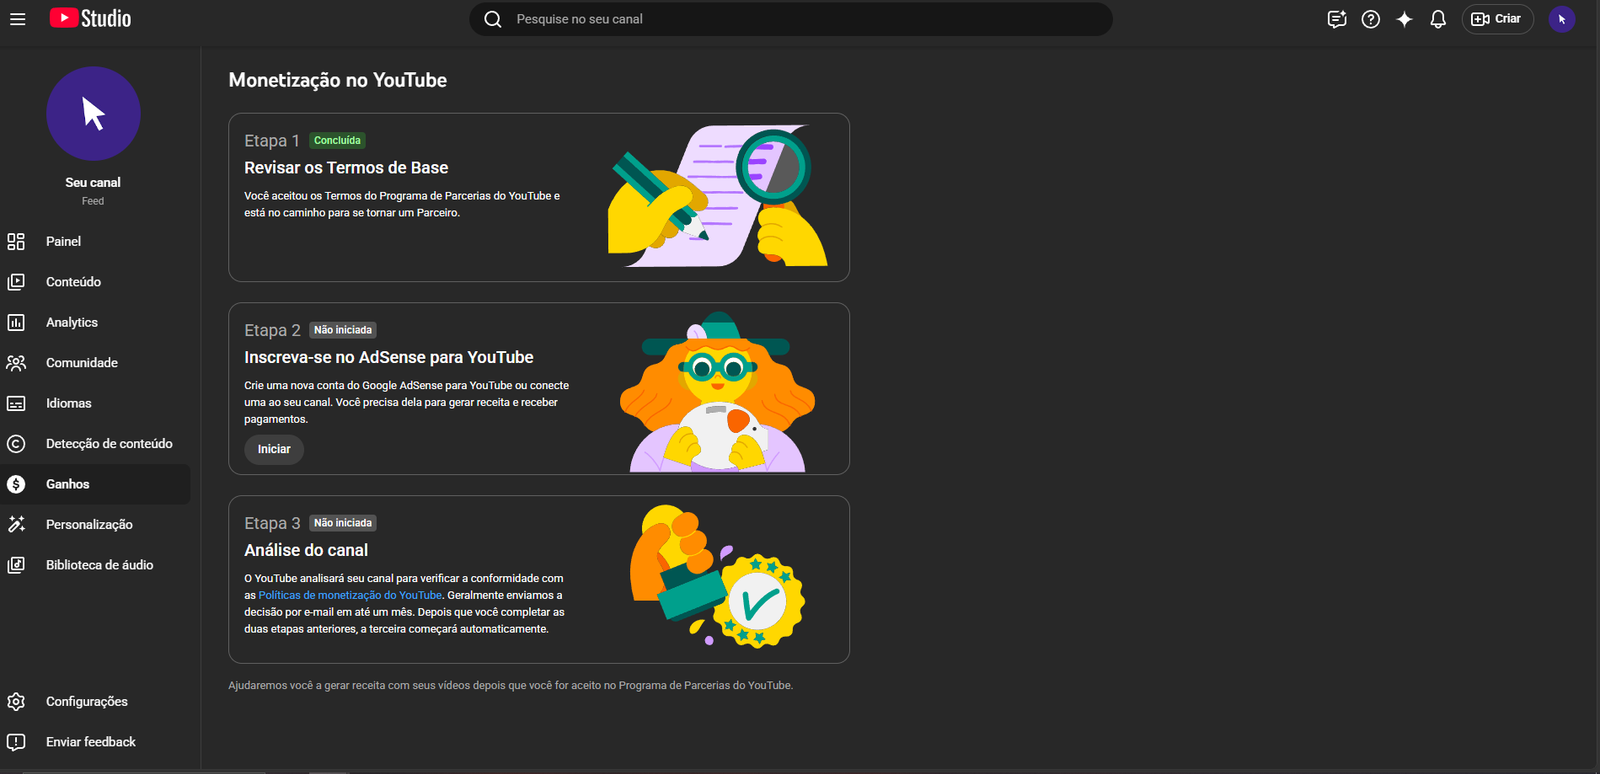The image size is (1600, 774).
Task: Click the Etapa 1 document illustration
Action: point(718,196)
